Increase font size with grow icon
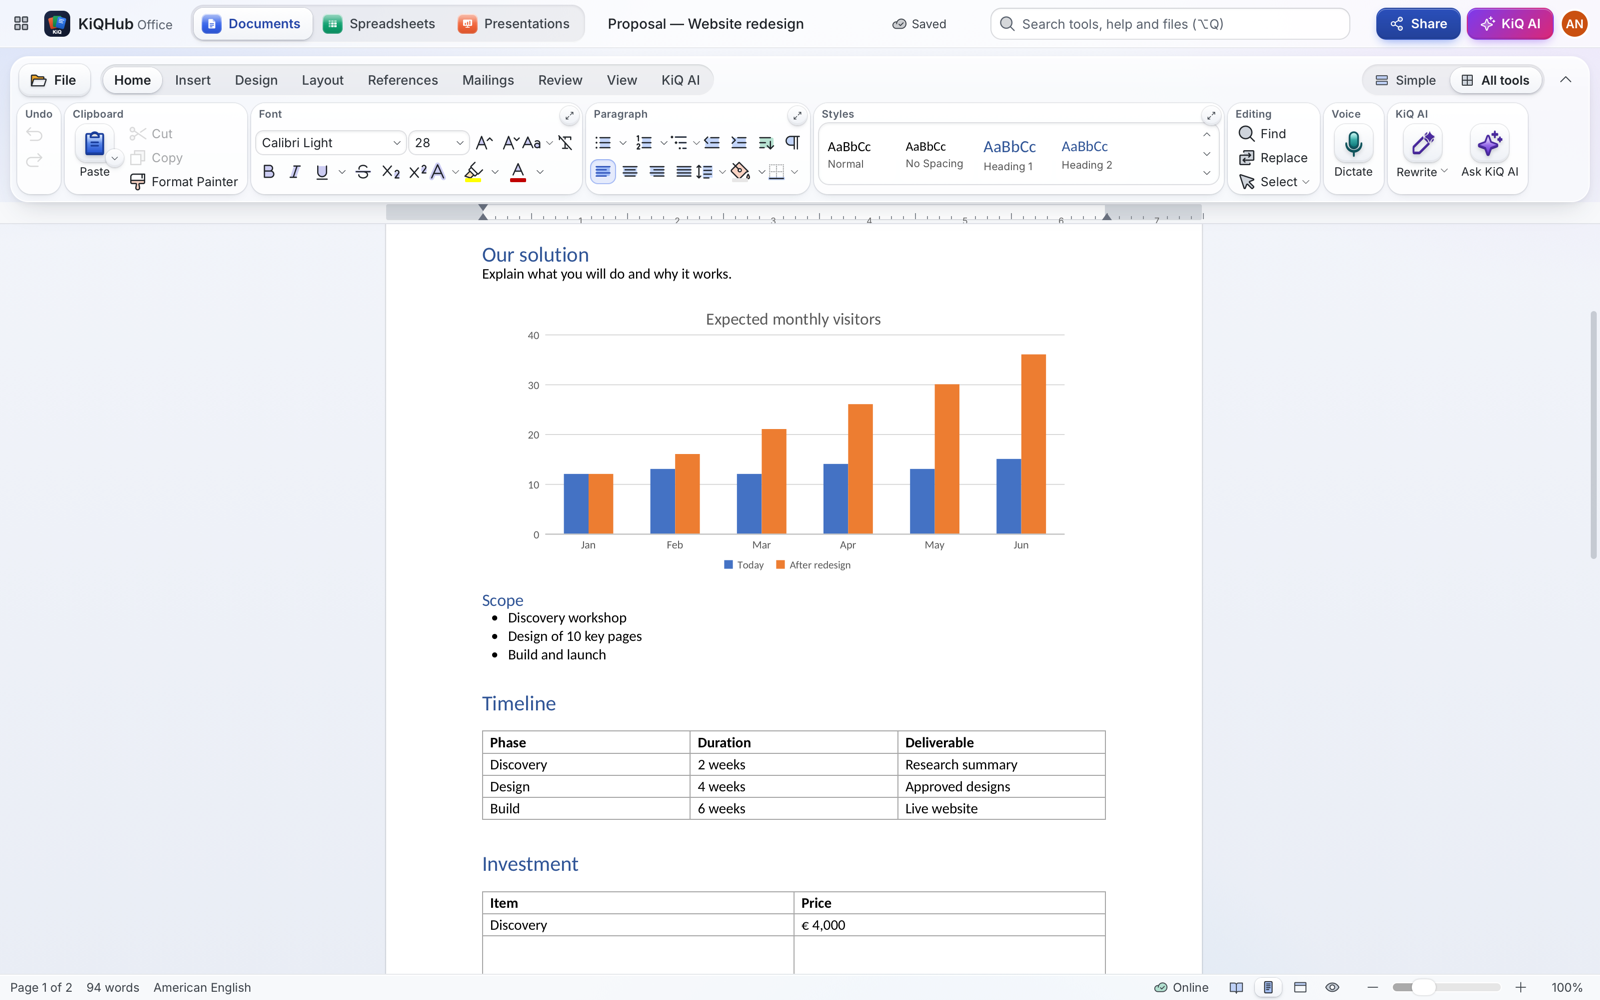The width and height of the screenshot is (1600, 1000). tap(484, 143)
